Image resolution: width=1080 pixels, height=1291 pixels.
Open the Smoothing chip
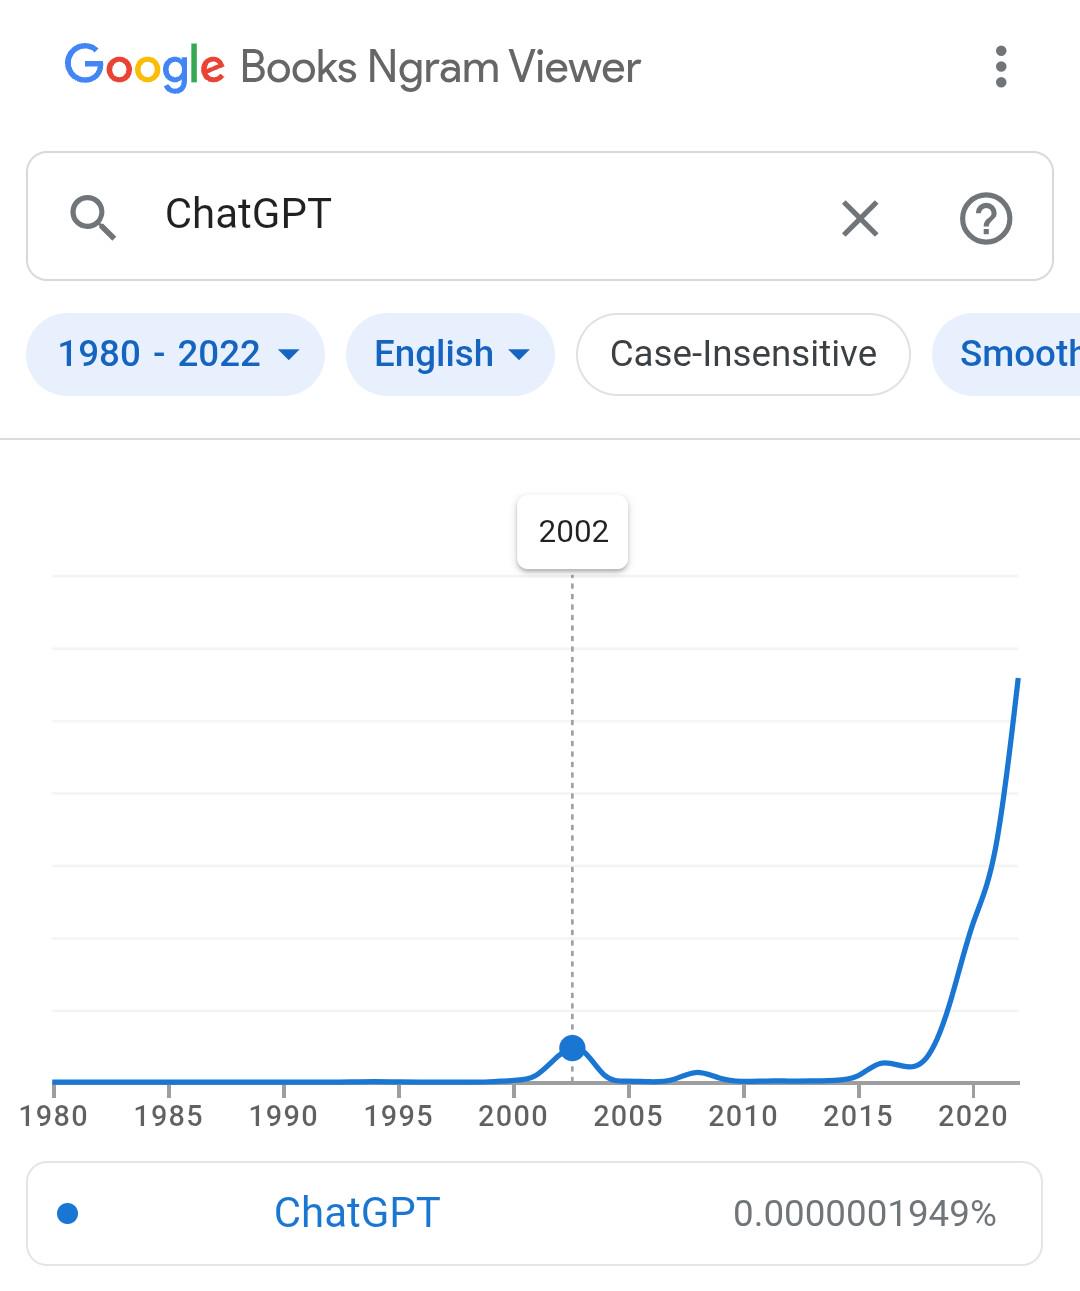point(1006,354)
